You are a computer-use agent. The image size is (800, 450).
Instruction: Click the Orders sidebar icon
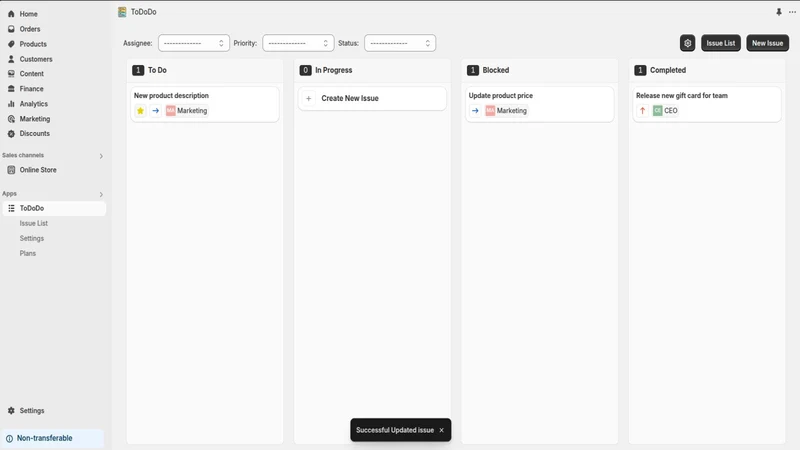tap(11, 29)
